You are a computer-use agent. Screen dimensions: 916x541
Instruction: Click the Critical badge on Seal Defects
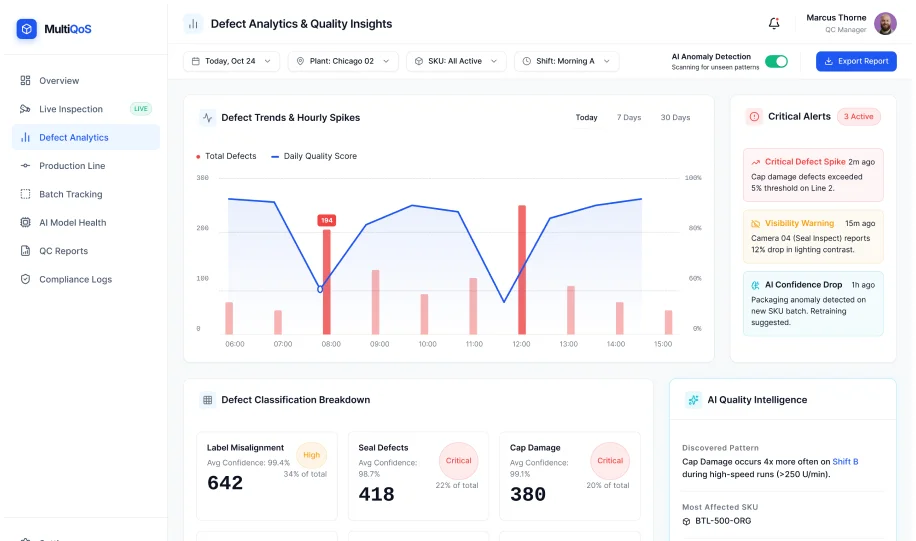[x=459, y=461]
